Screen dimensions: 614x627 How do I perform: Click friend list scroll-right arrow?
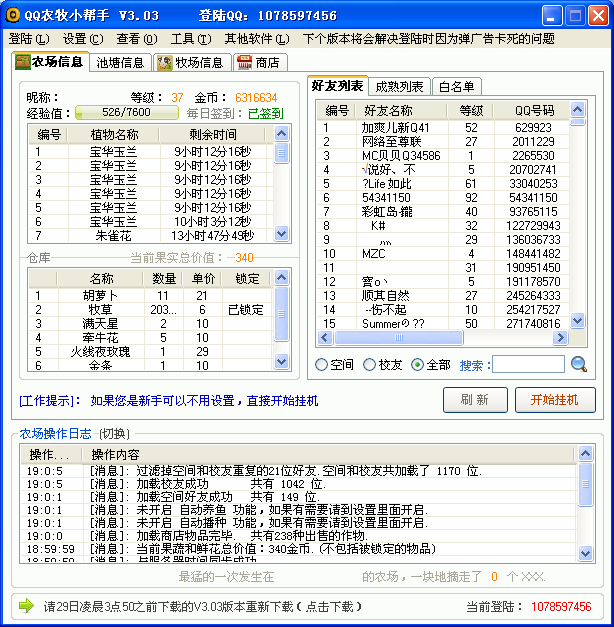[x=560, y=338]
